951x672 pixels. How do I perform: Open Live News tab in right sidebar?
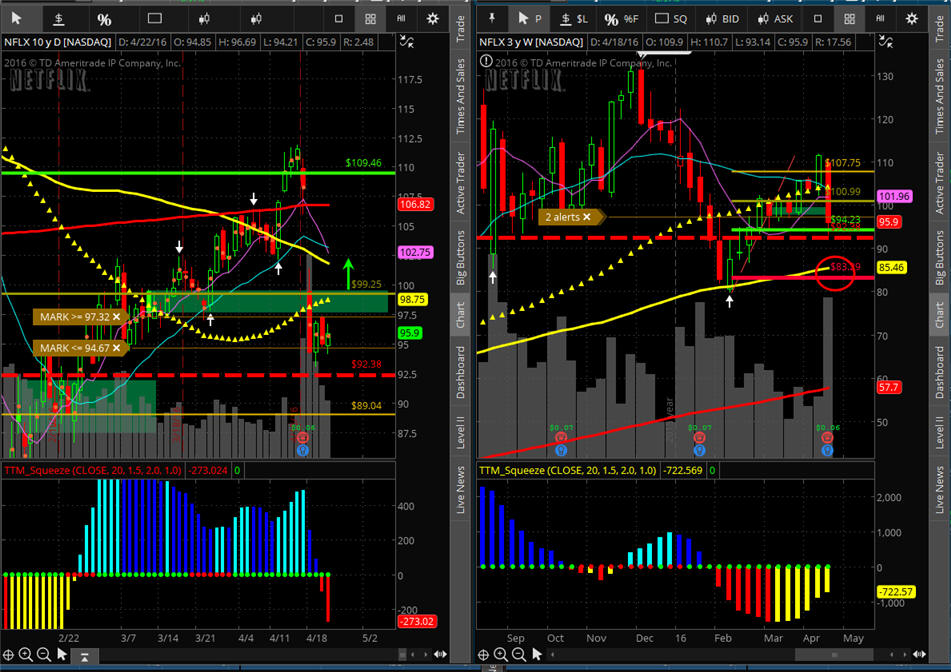click(939, 489)
